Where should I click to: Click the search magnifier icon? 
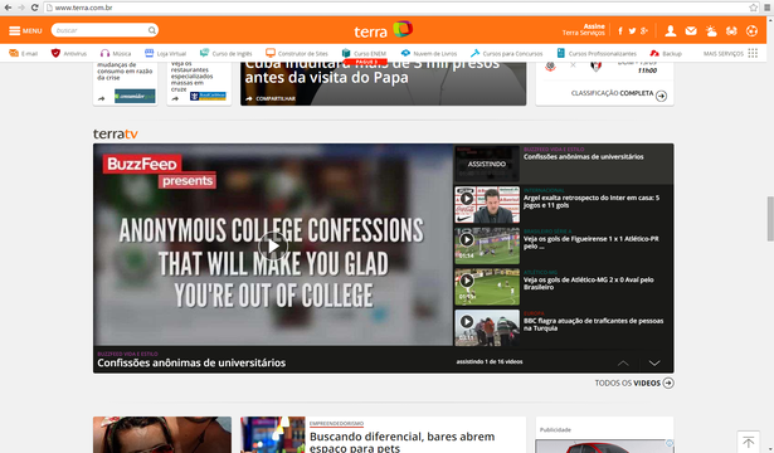[x=151, y=31]
